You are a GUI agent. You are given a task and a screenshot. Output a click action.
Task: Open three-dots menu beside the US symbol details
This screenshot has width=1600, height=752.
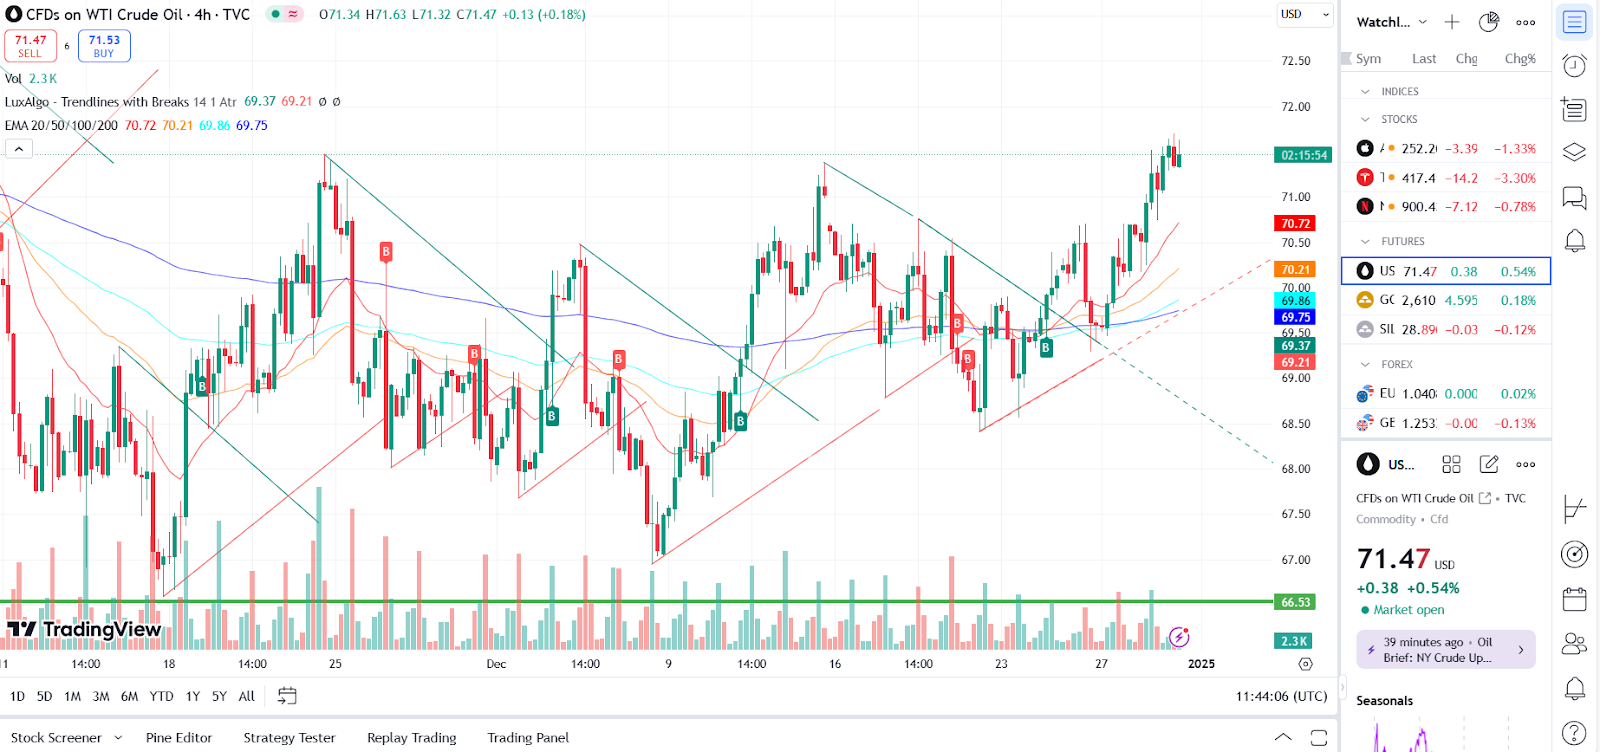coord(1525,464)
